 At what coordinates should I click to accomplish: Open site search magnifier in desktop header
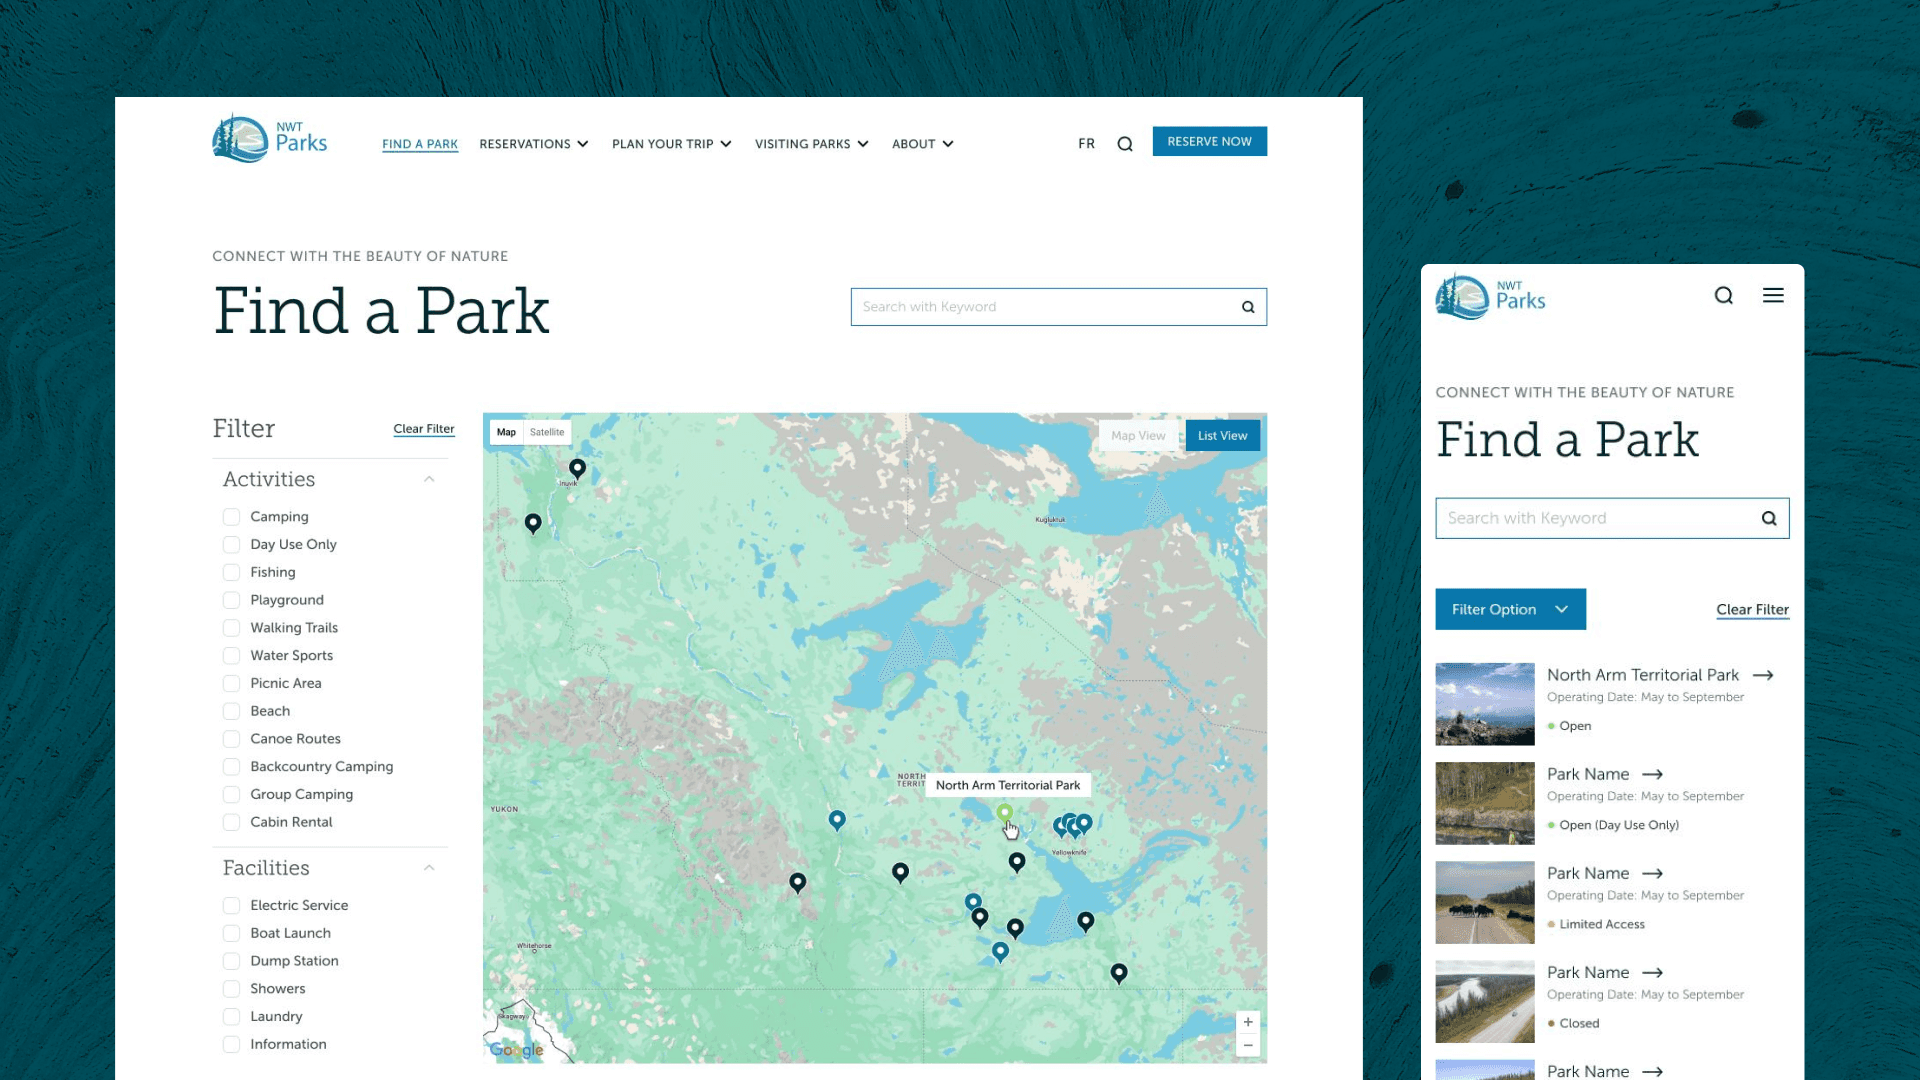click(1125, 144)
